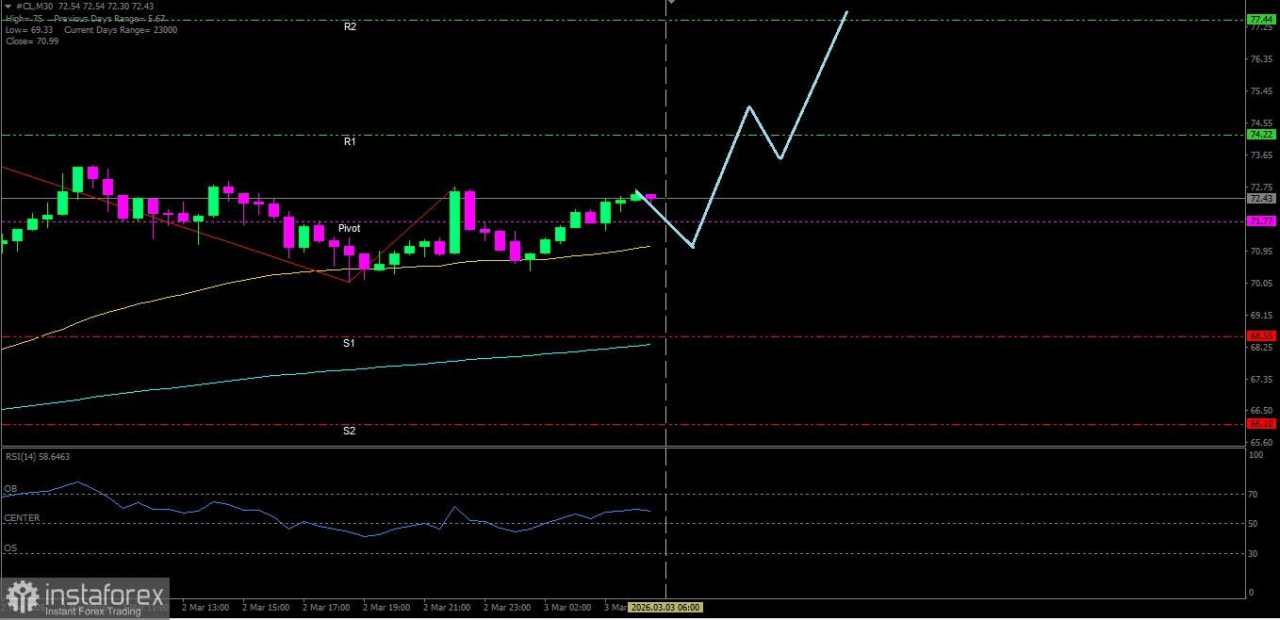Toggle the R1 resistance level line
1280x620 pixels.
coord(500,134)
